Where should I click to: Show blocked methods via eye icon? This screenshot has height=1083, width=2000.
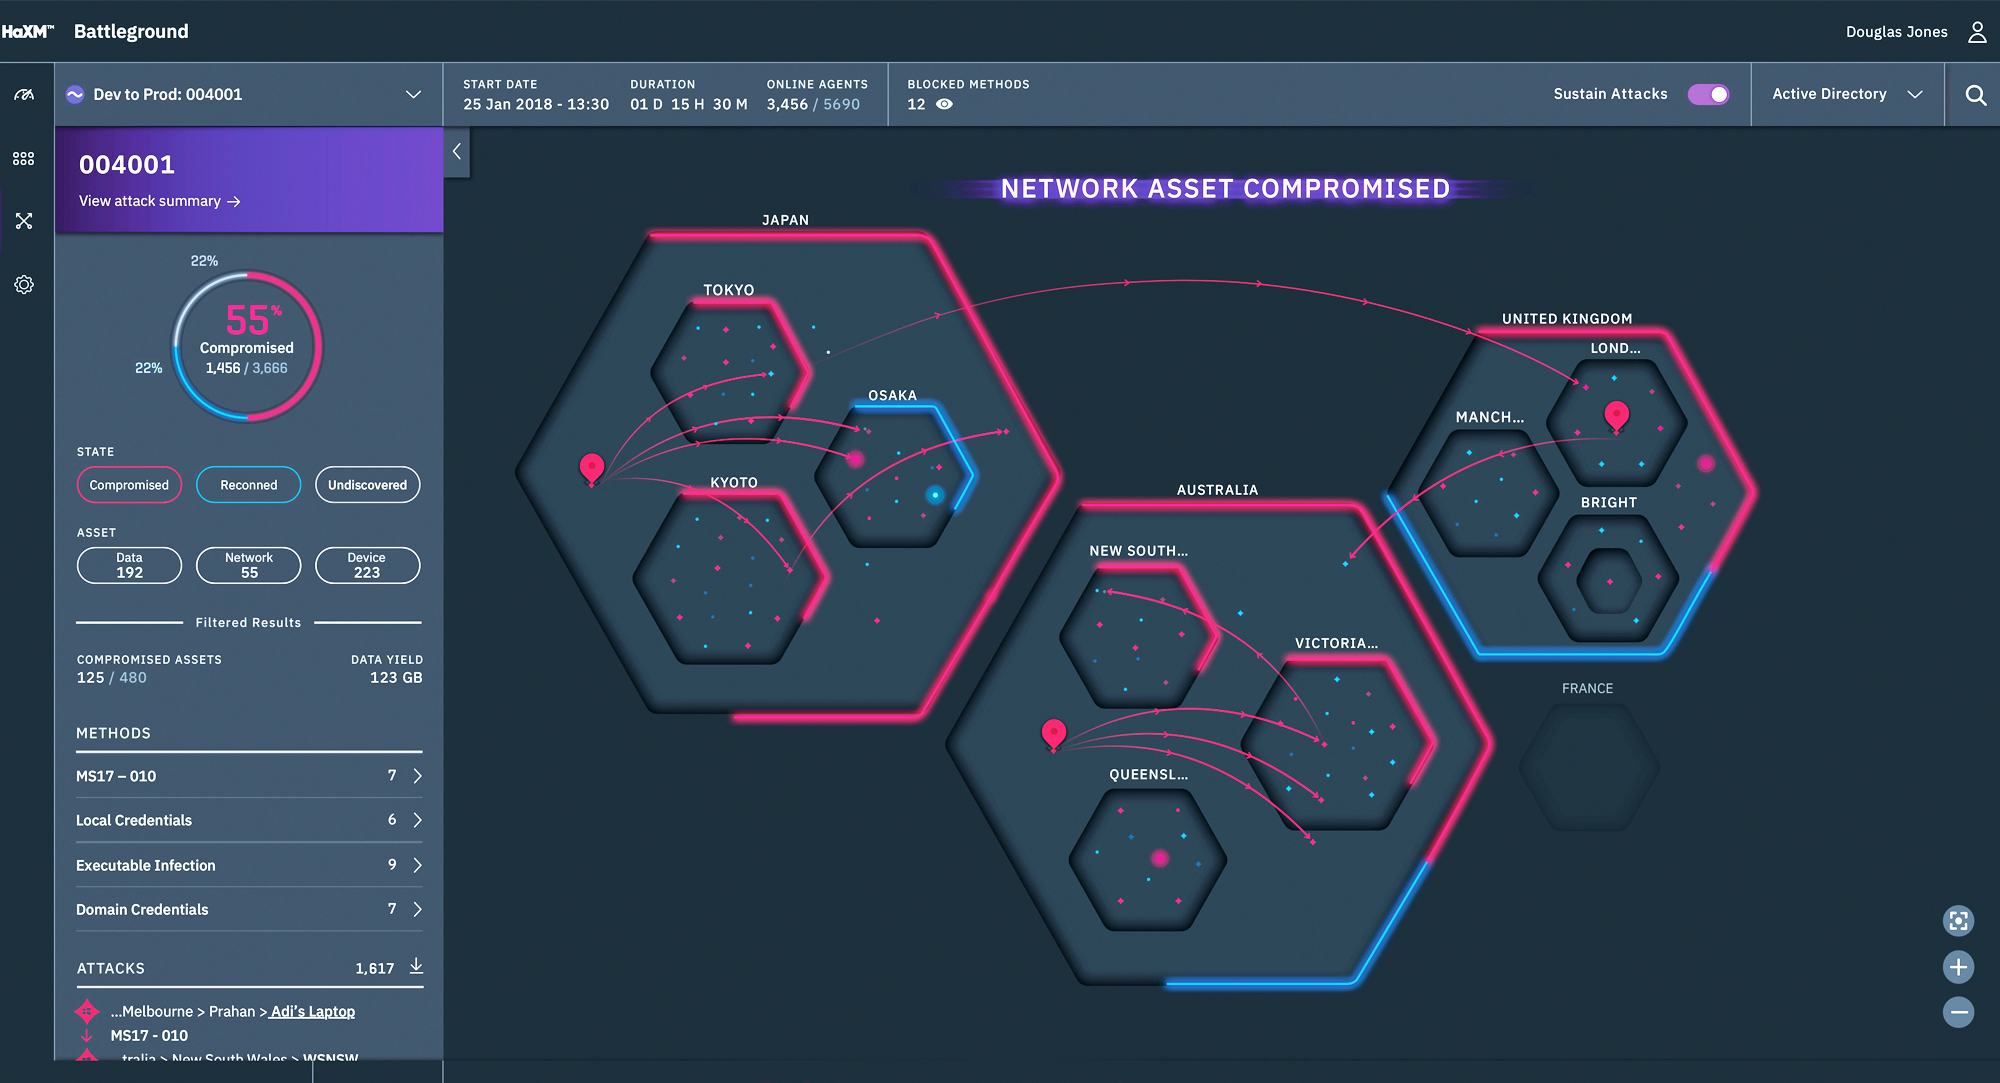click(944, 104)
